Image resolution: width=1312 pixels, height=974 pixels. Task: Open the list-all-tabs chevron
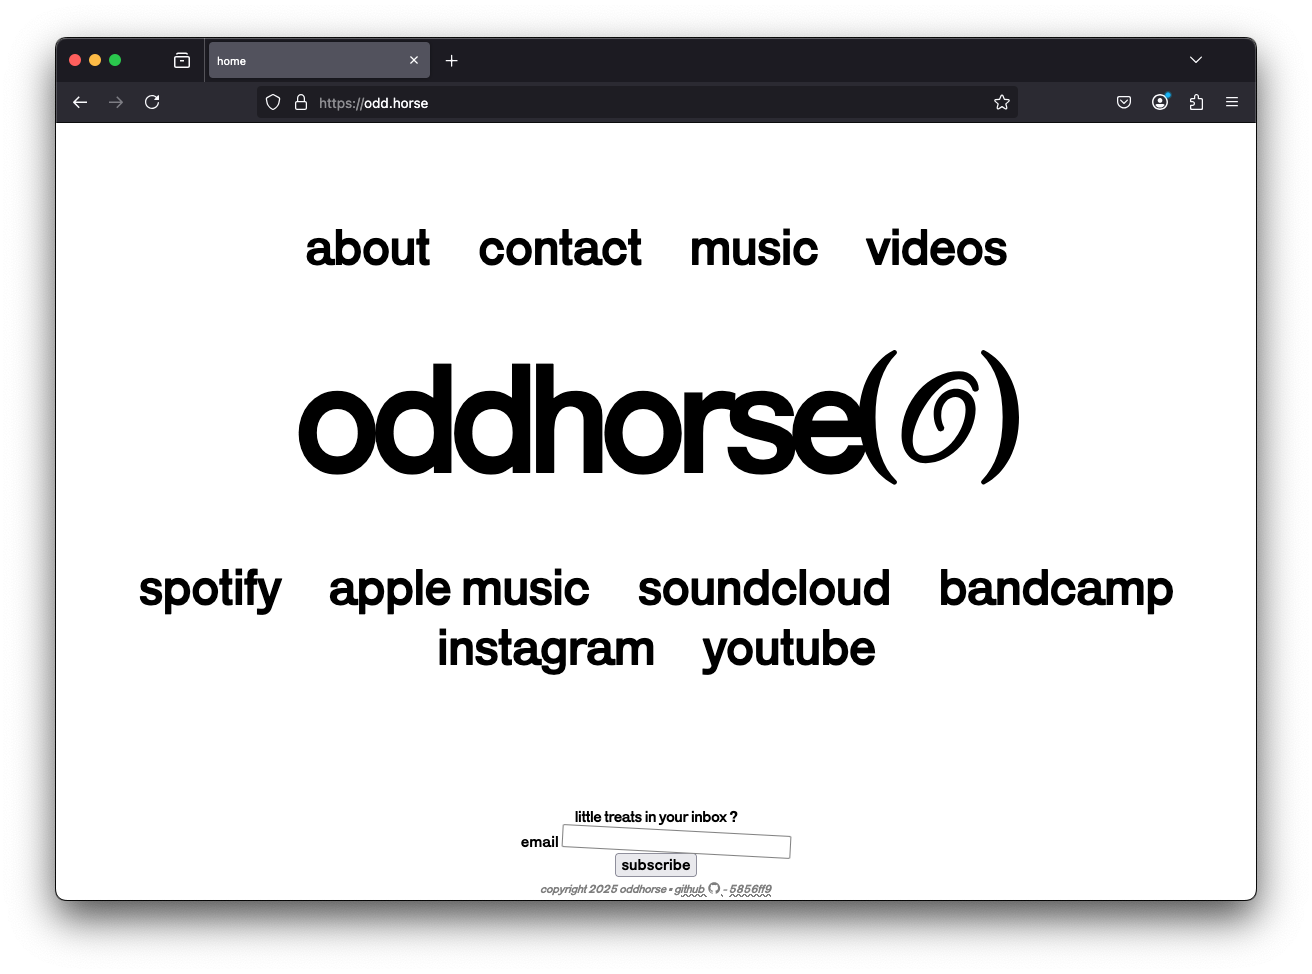[1196, 60]
